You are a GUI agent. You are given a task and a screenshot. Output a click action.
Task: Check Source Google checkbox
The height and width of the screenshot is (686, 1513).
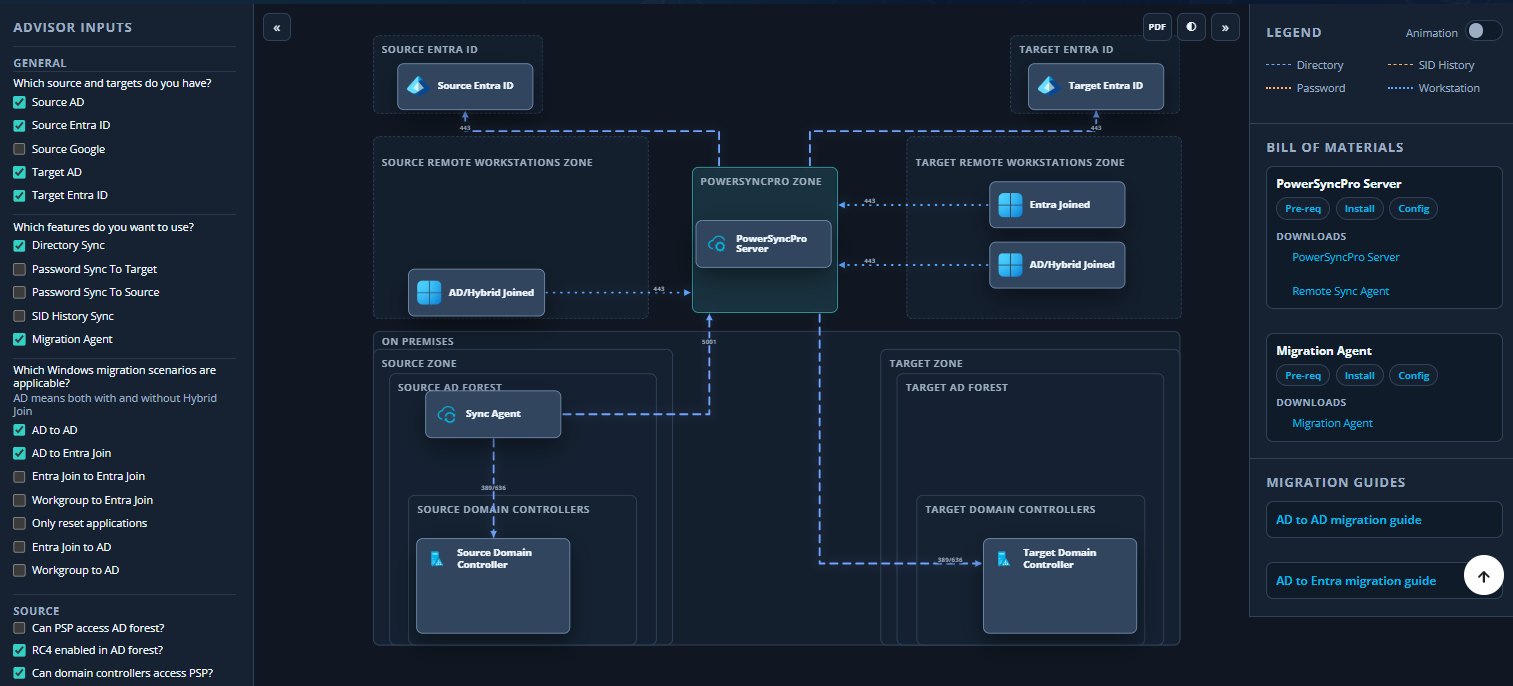[x=19, y=149]
